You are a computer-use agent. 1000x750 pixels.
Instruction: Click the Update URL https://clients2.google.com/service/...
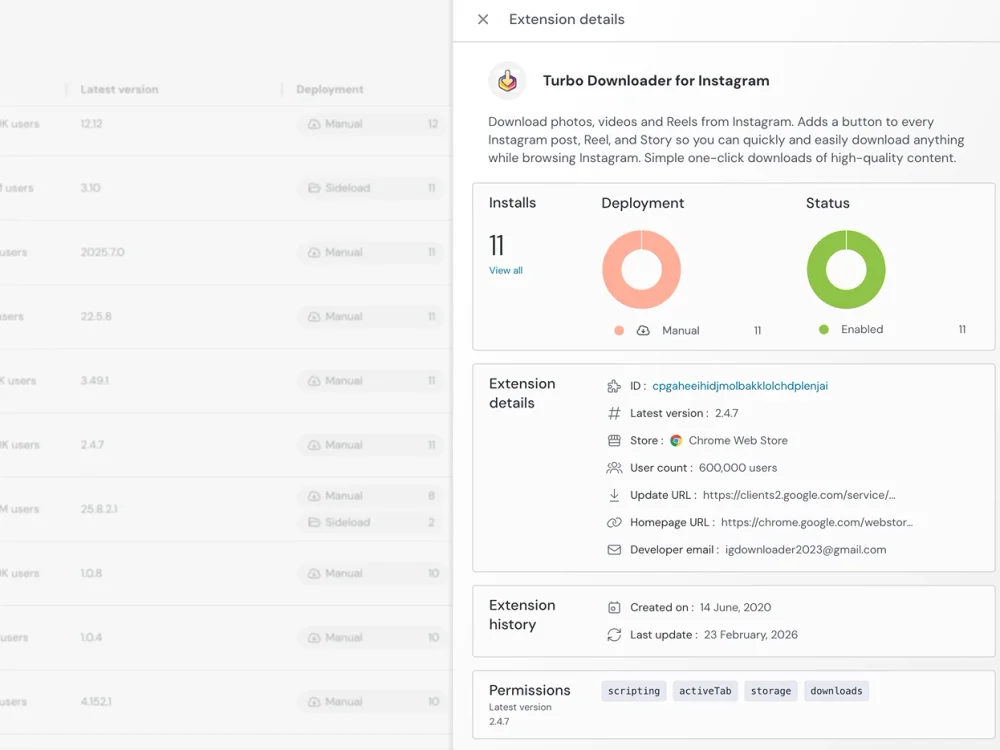(x=799, y=495)
